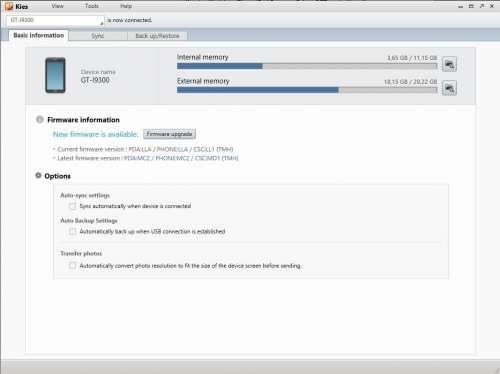Open the Help menu
This screenshot has width=500, height=374.
[x=126, y=6]
